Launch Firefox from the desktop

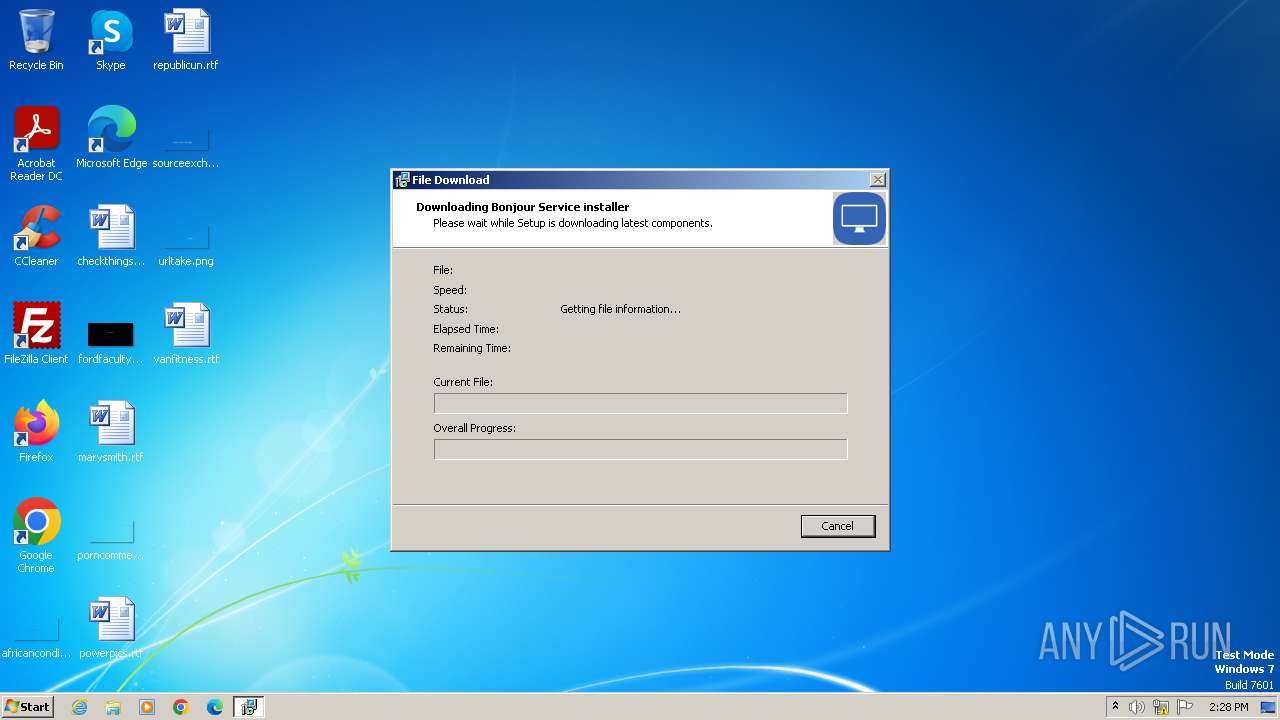coord(36,432)
